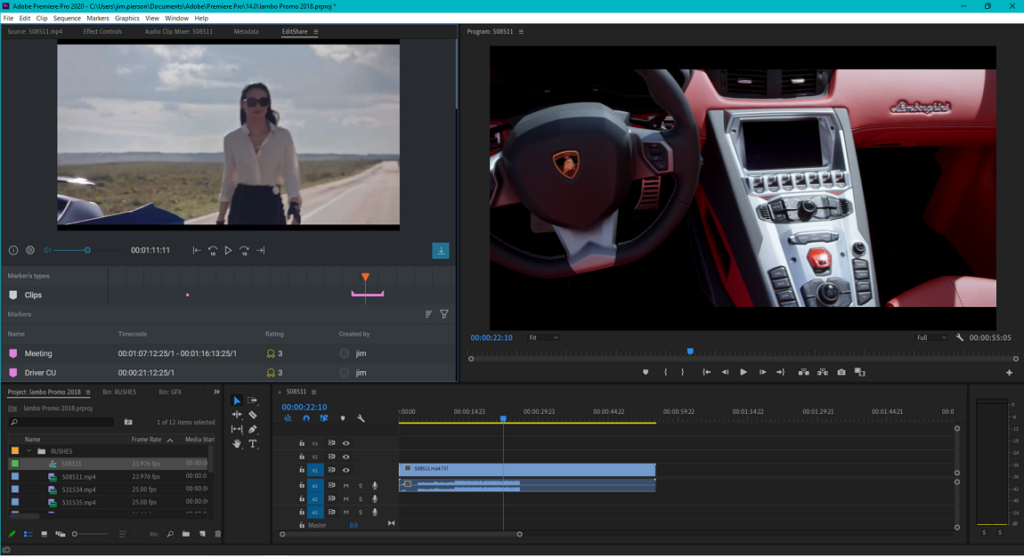The height and width of the screenshot is (558, 1024).
Task: Toggle V3 track output eye
Action: (346, 444)
